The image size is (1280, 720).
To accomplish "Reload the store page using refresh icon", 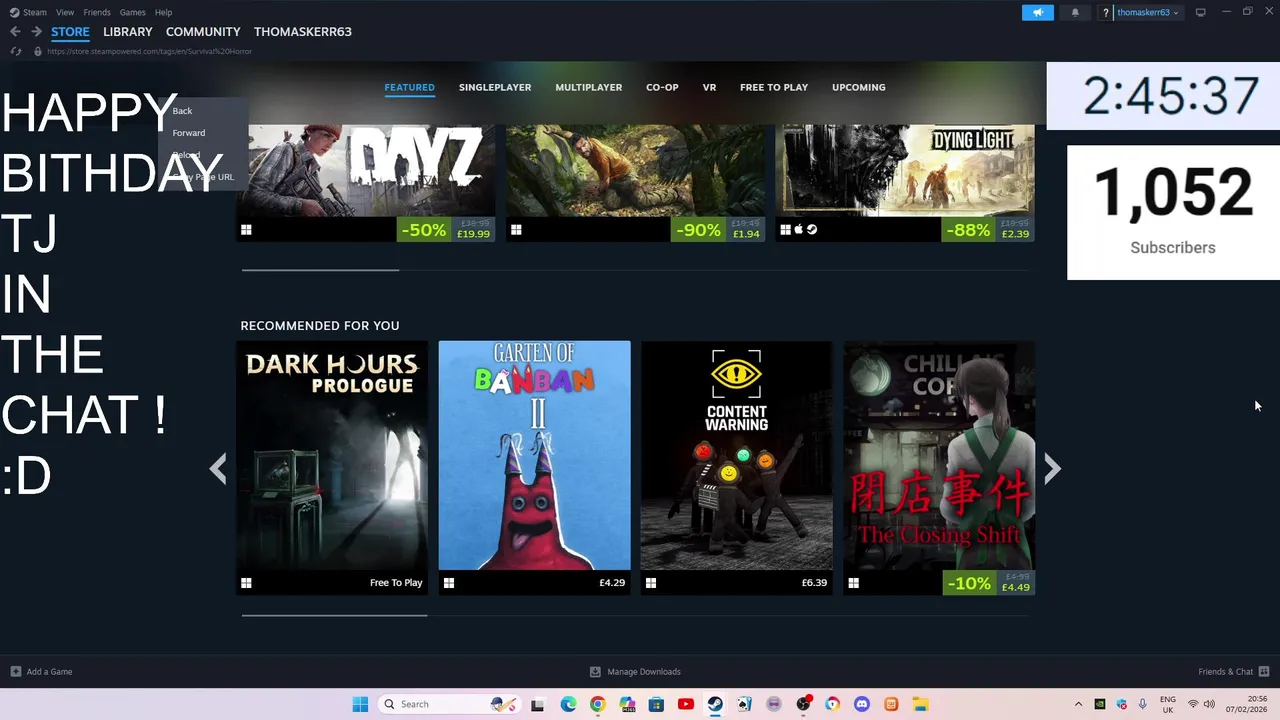I will [x=15, y=51].
